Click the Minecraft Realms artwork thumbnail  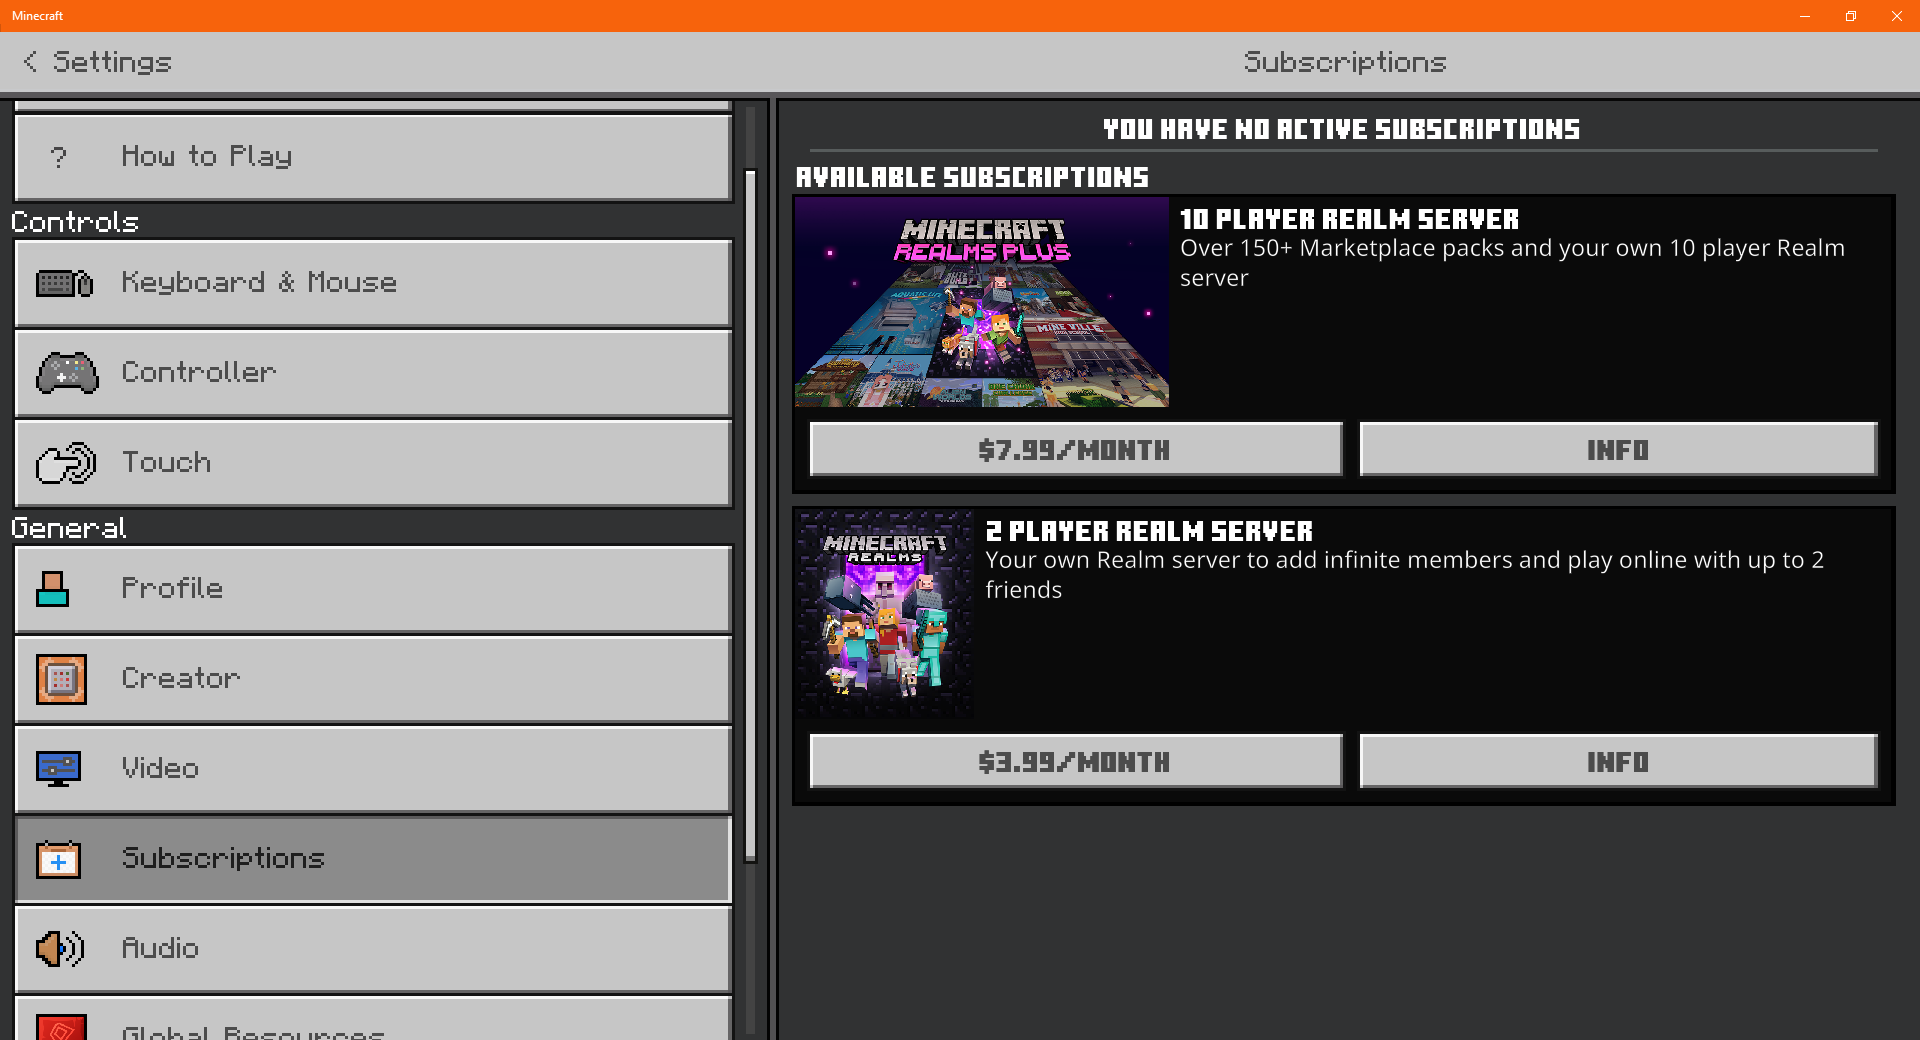pyautogui.click(x=885, y=614)
